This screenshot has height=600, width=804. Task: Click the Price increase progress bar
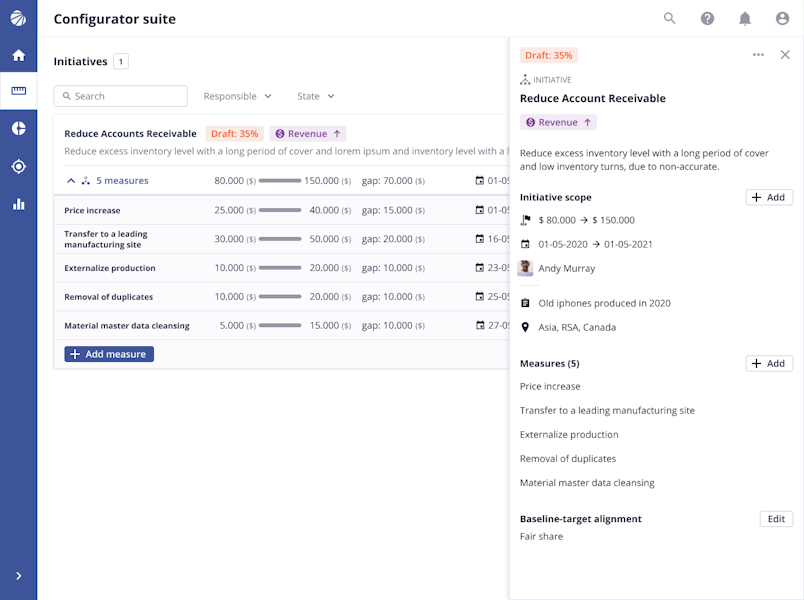[280, 210]
